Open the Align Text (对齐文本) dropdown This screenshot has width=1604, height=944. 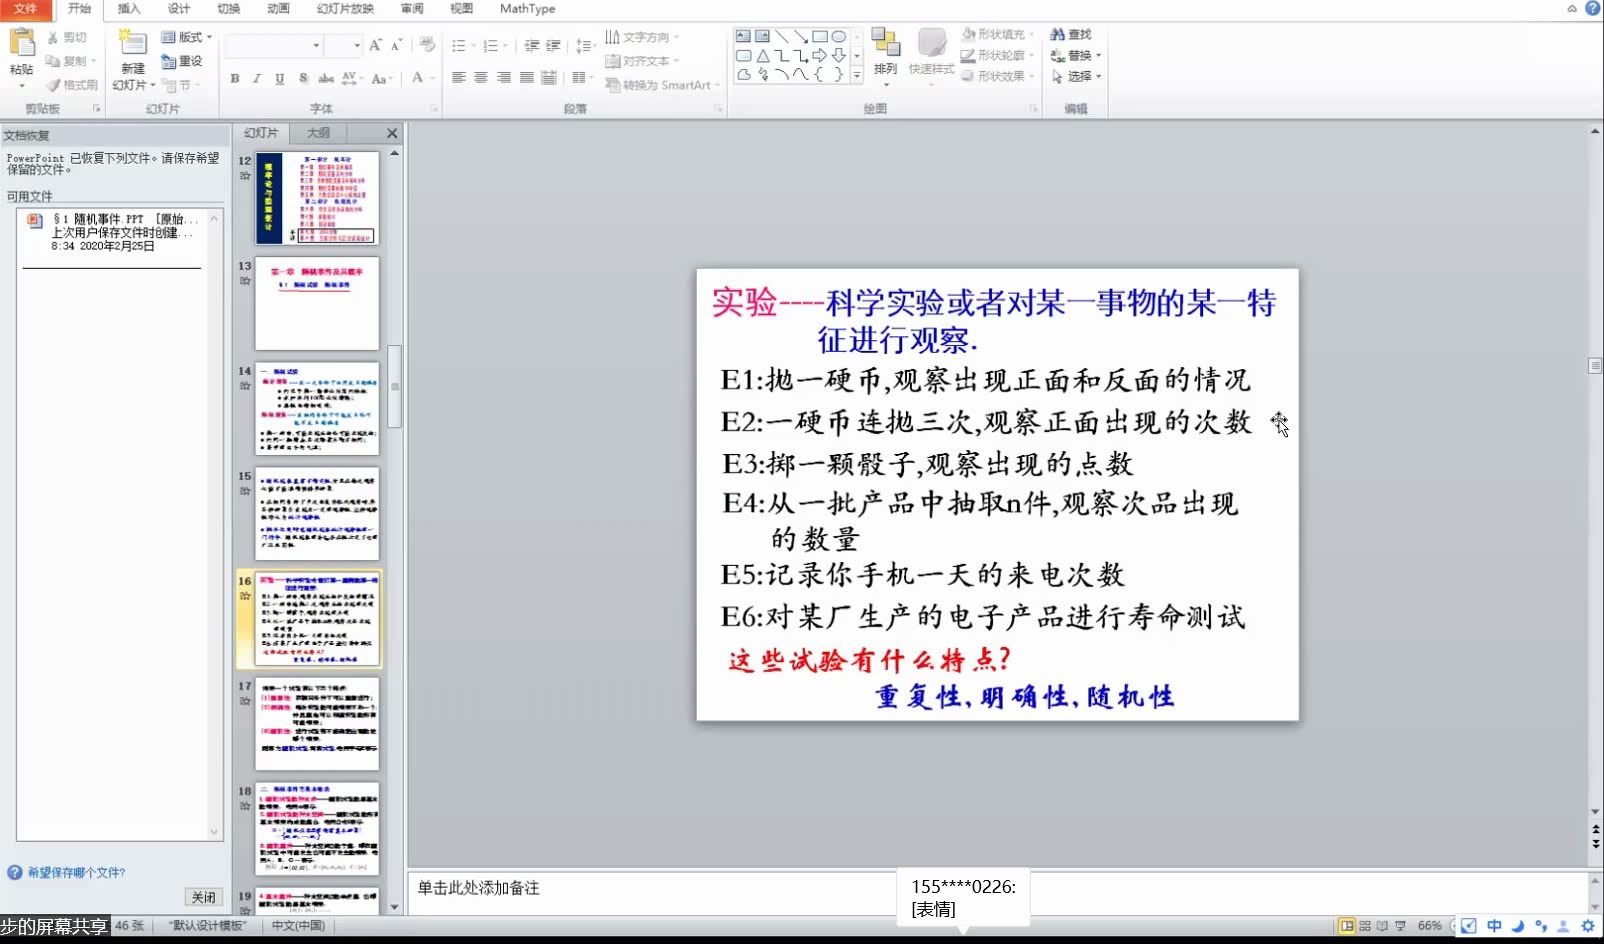pos(643,61)
